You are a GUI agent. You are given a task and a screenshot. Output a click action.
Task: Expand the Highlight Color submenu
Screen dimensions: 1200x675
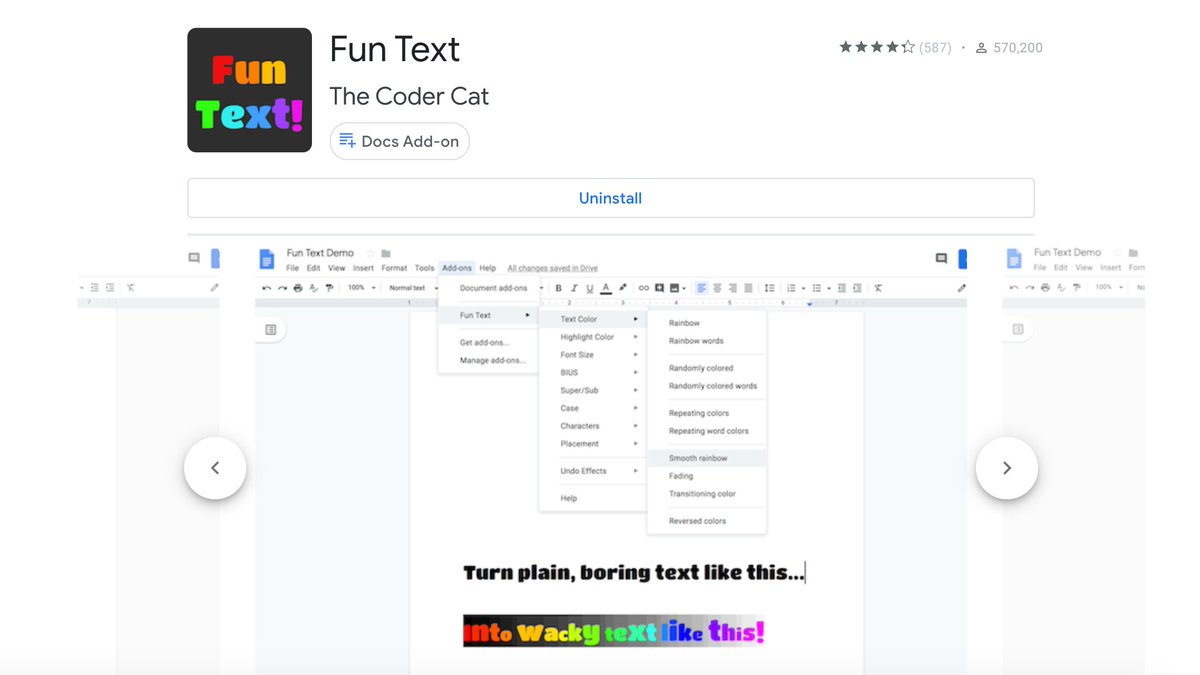pyautogui.click(x=592, y=337)
